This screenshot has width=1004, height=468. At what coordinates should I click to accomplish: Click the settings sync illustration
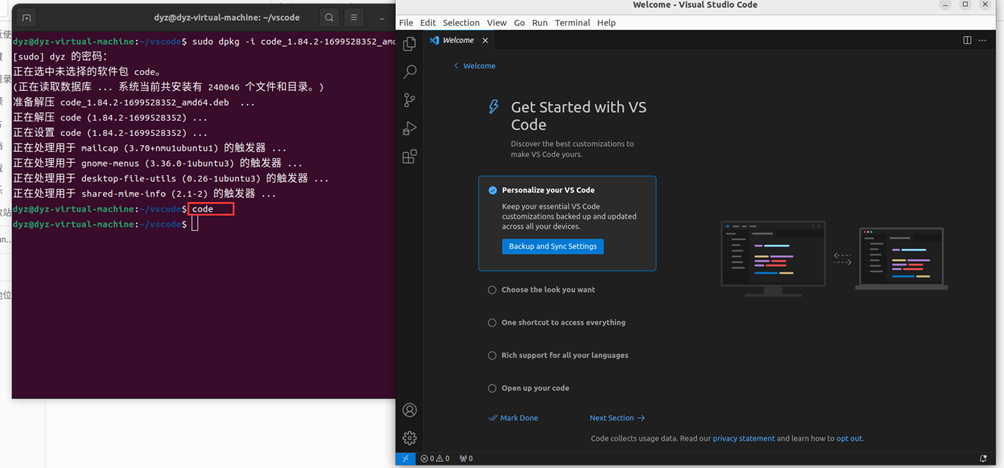point(834,258)
